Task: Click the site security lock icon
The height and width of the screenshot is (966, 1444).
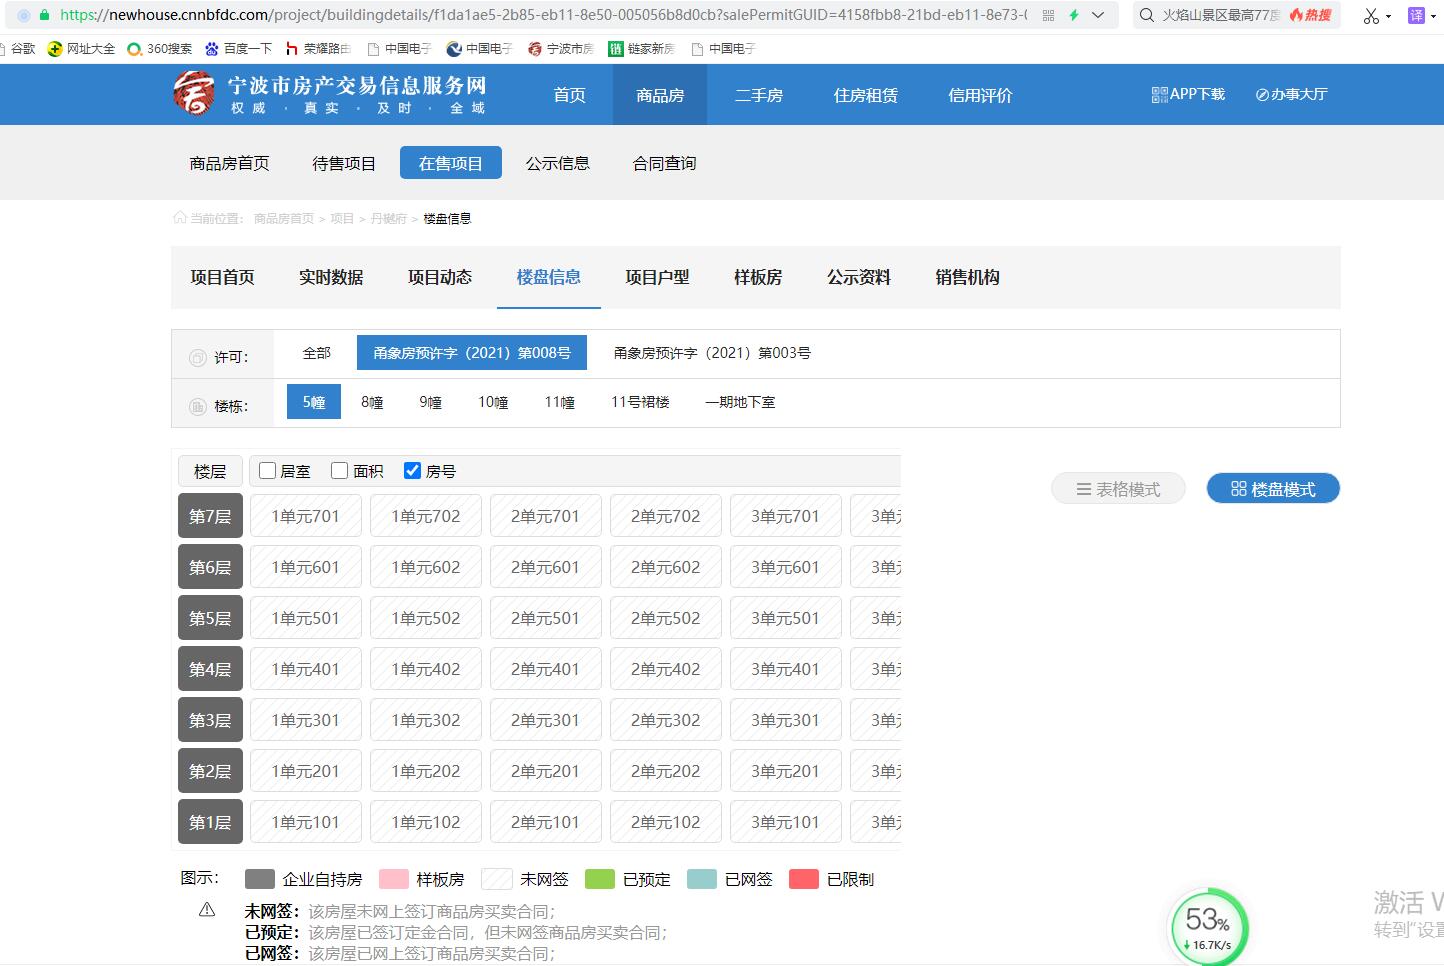Action: [44, 15]
